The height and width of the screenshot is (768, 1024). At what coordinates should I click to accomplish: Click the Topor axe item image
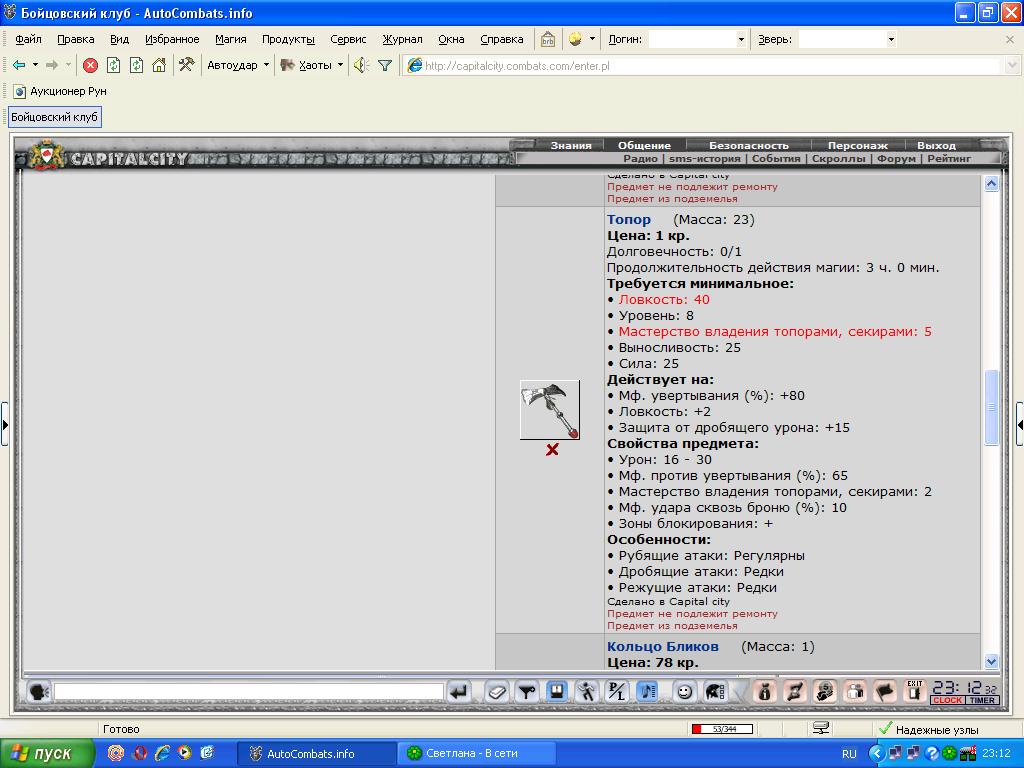(550, 409)
